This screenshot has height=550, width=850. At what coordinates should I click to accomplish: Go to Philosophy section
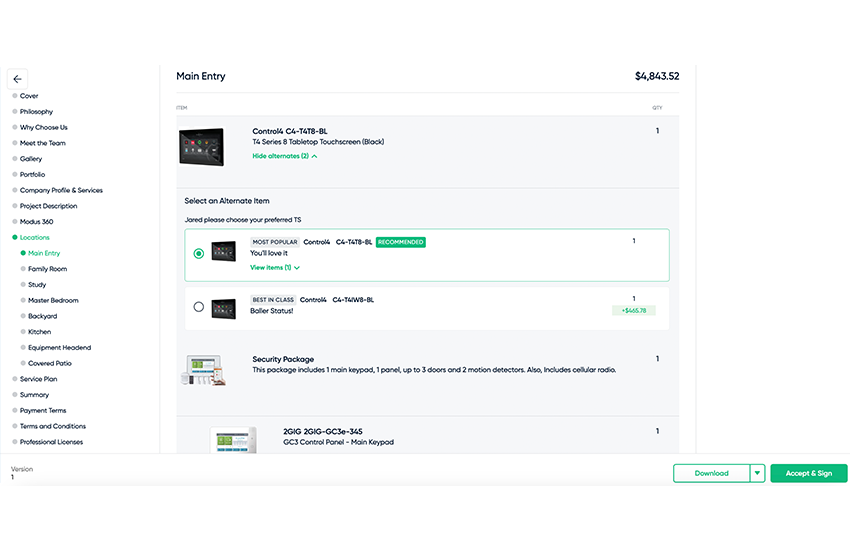point(36,112)
